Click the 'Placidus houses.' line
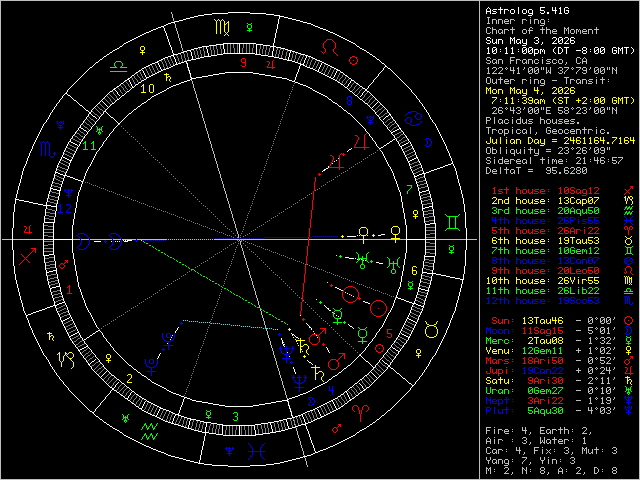 pyautogui.click(x=533, y=121)
